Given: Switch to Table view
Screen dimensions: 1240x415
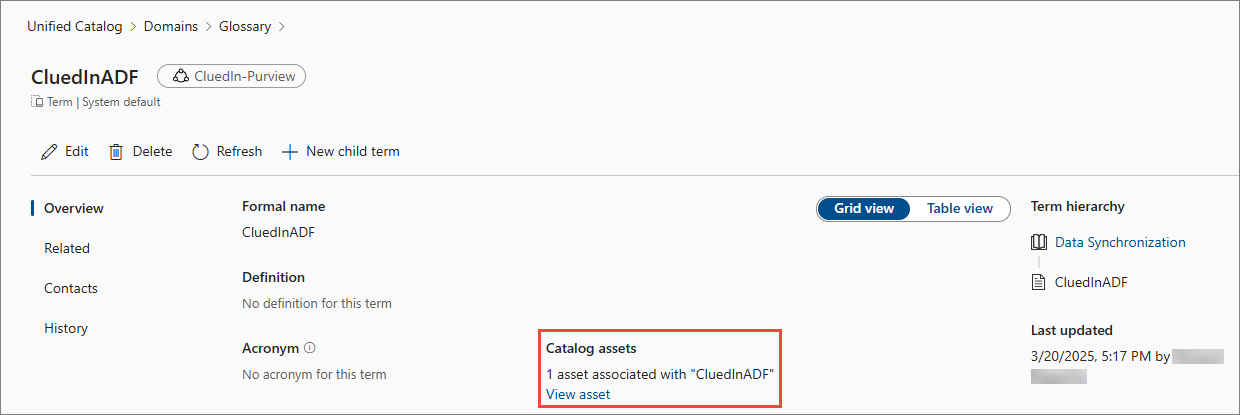Looking at the screenshot, I should tap(959, 208).
